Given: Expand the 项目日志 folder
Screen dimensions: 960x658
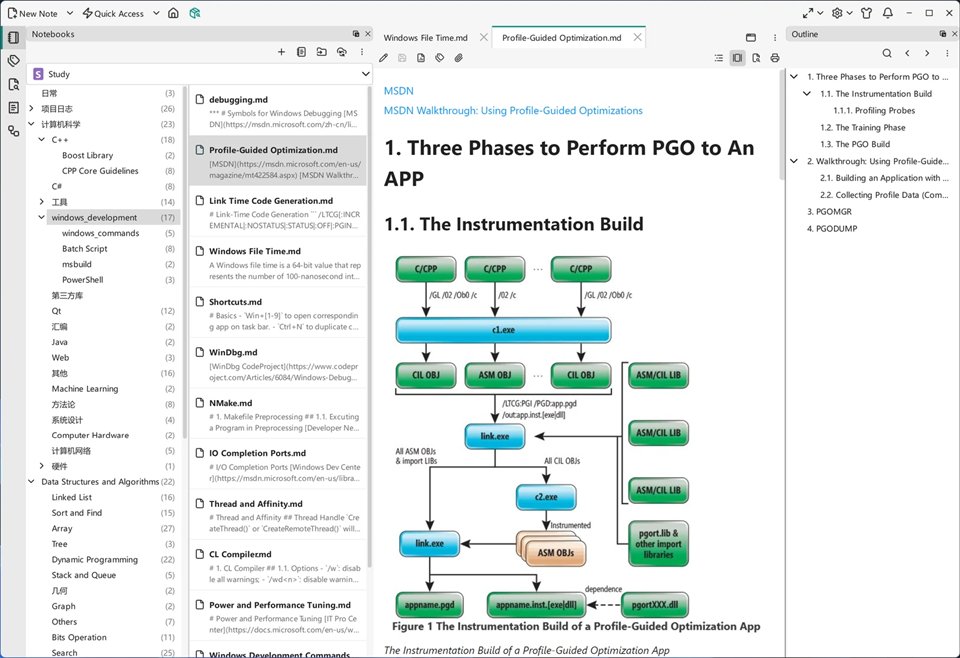Looking at the screenshot, I should (x=31, y=108).
